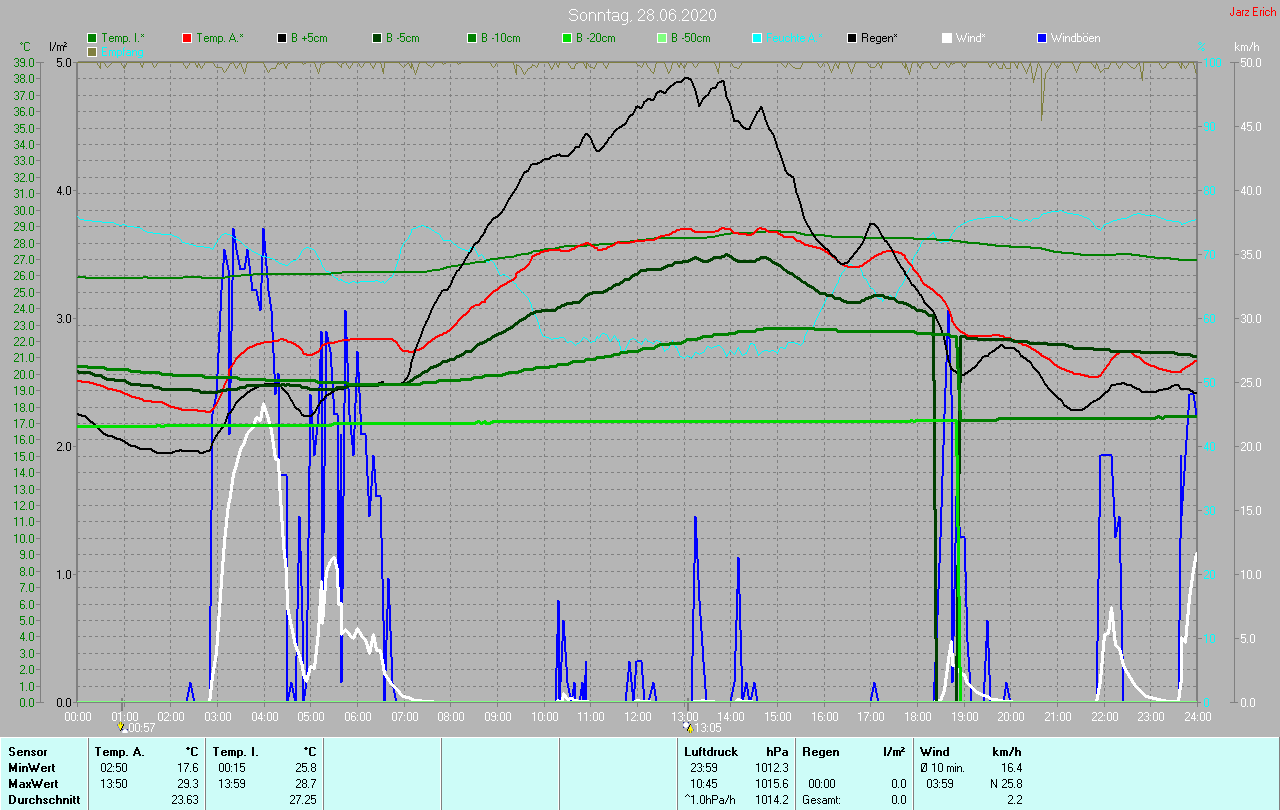This screenshot has height=810, width=1280.
Task: Click the date title Sonntag, 28.06.2020
Action: [x=642, y=15]
